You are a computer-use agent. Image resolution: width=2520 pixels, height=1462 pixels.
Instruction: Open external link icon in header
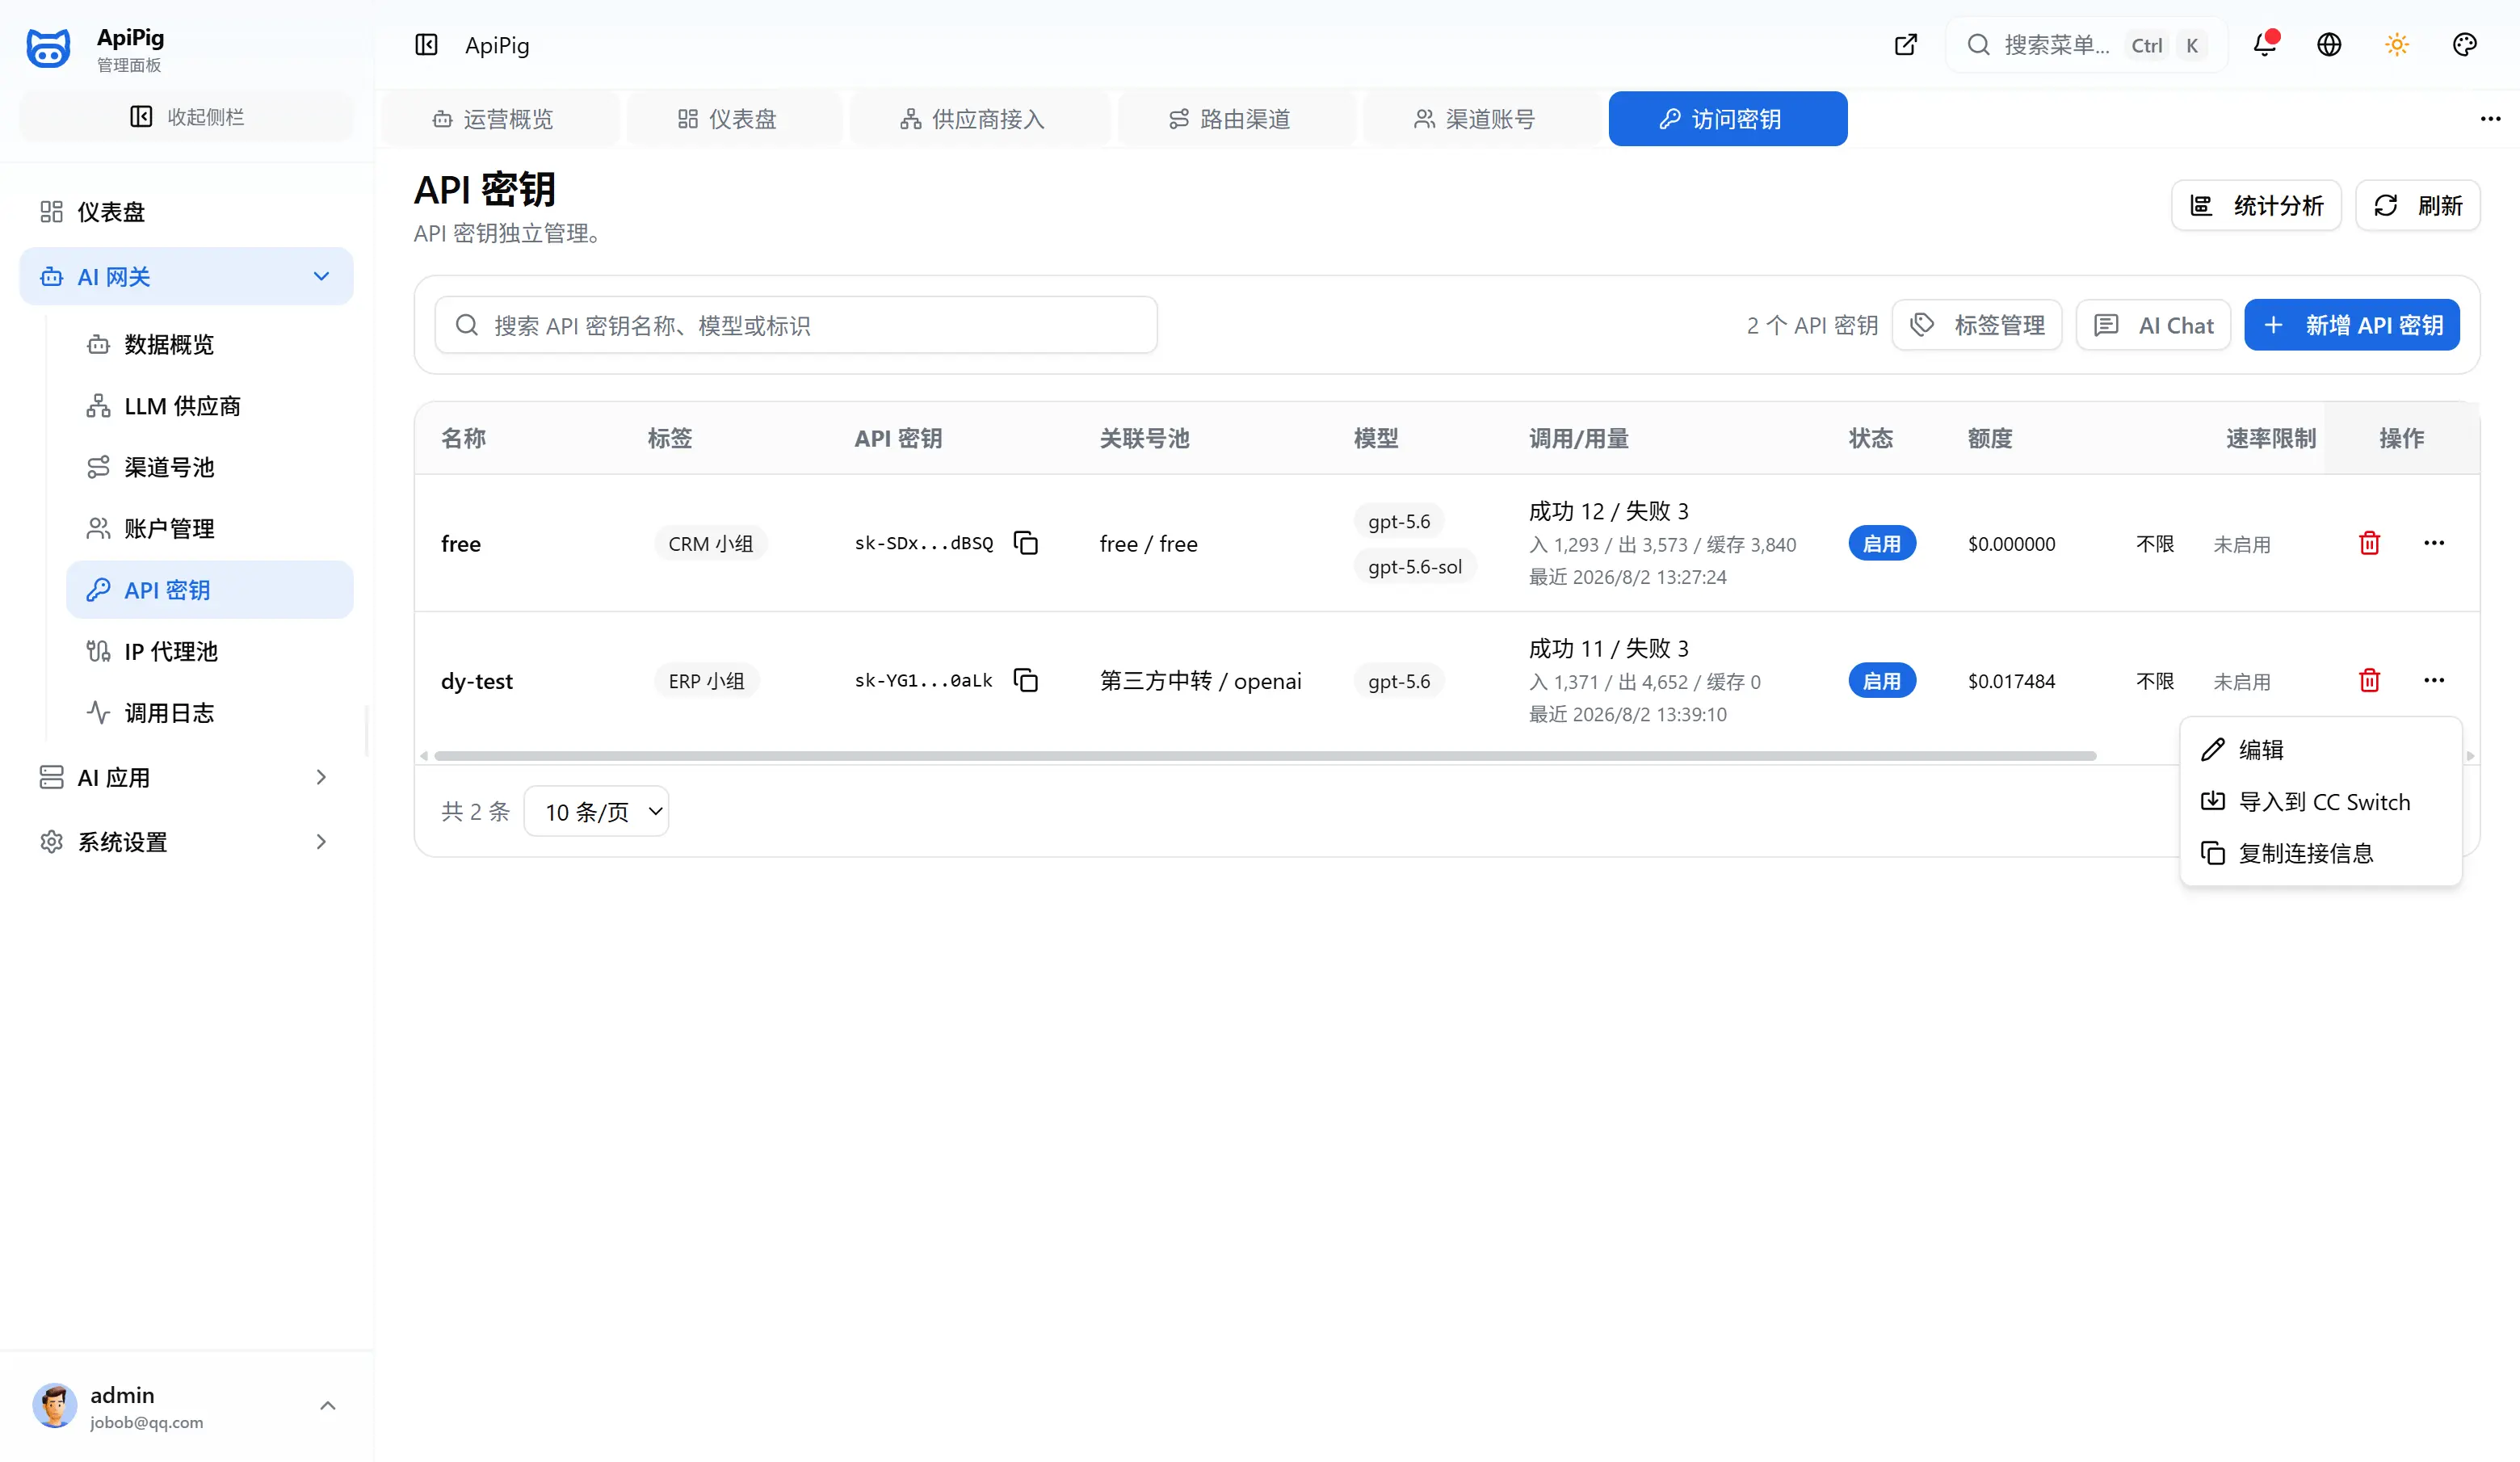[1906, 45]
